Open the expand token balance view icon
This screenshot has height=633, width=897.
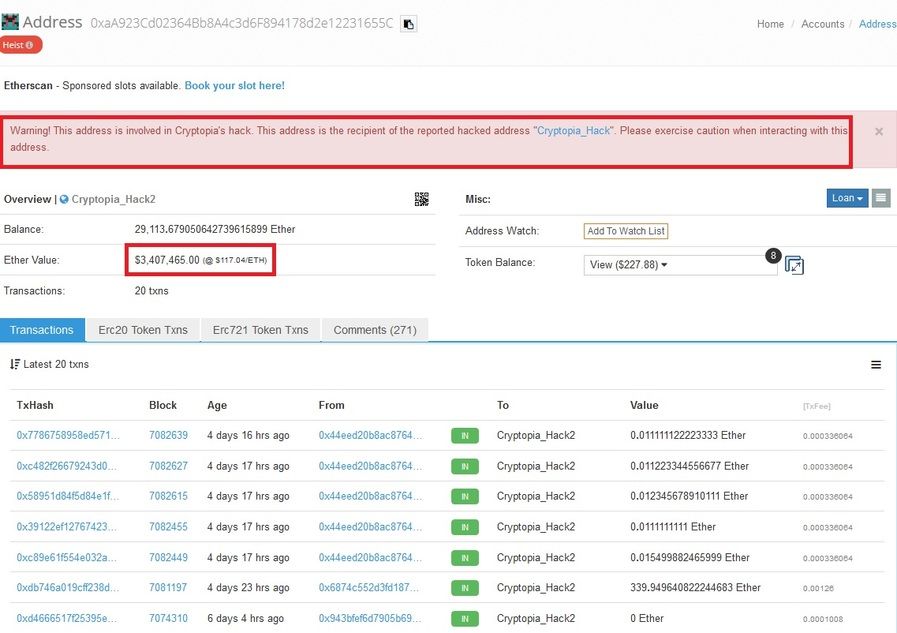point(794,265)
